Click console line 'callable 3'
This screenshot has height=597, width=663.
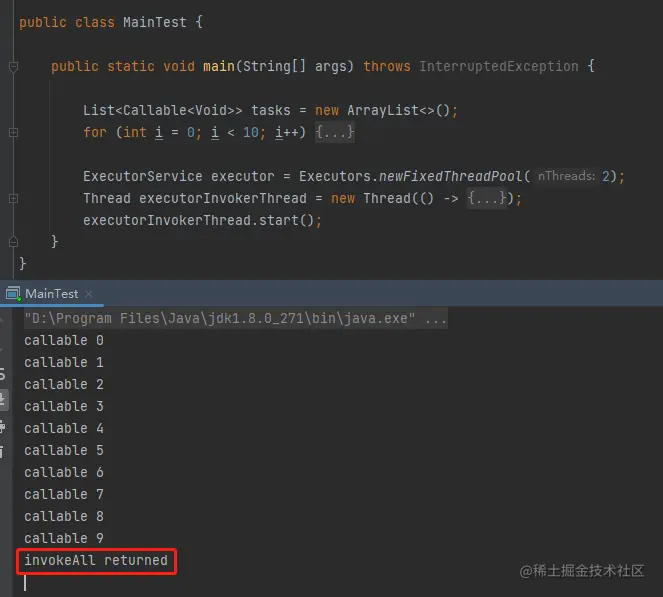pos(64,406)
